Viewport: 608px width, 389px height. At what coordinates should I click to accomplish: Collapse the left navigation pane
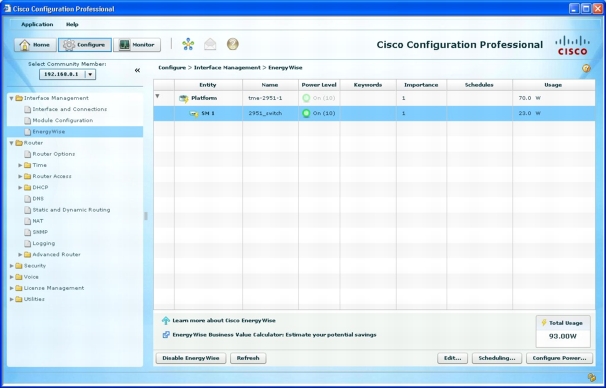137,70
